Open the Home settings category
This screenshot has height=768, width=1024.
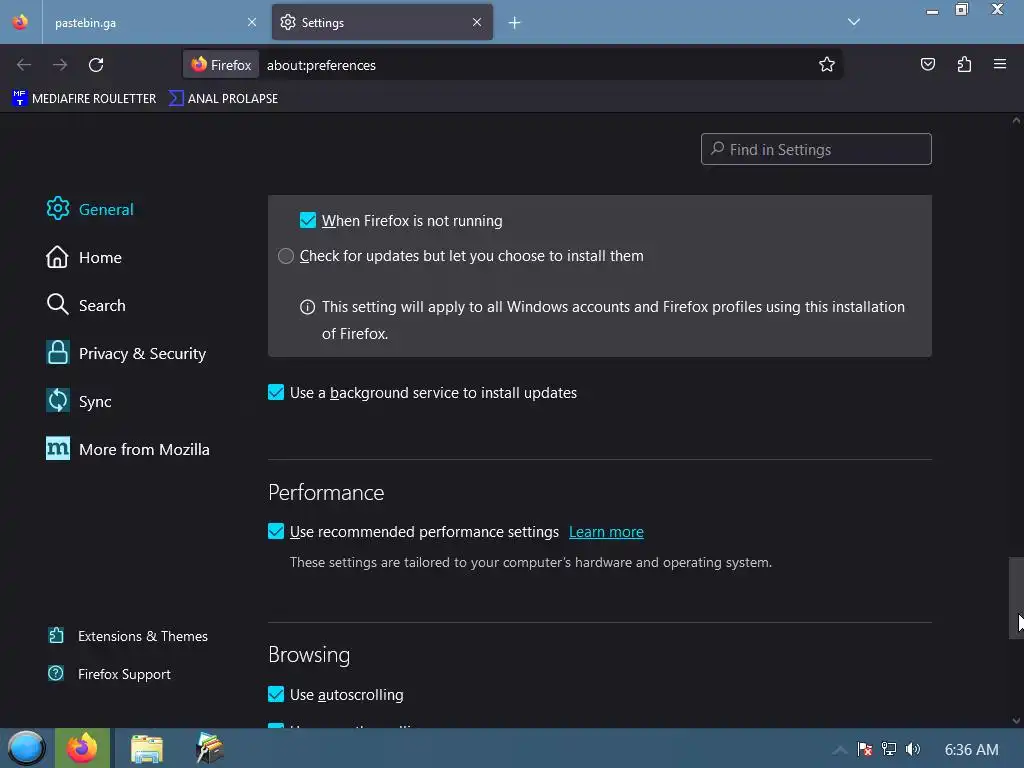84,257
